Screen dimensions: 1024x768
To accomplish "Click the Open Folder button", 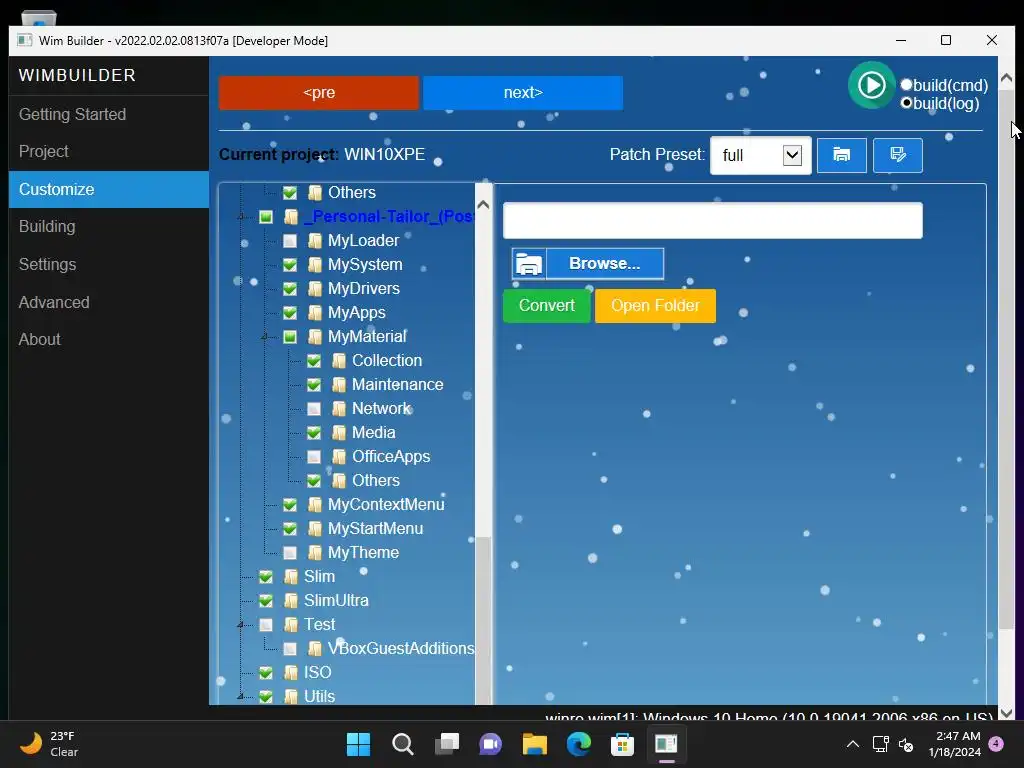I will (655, 306).
